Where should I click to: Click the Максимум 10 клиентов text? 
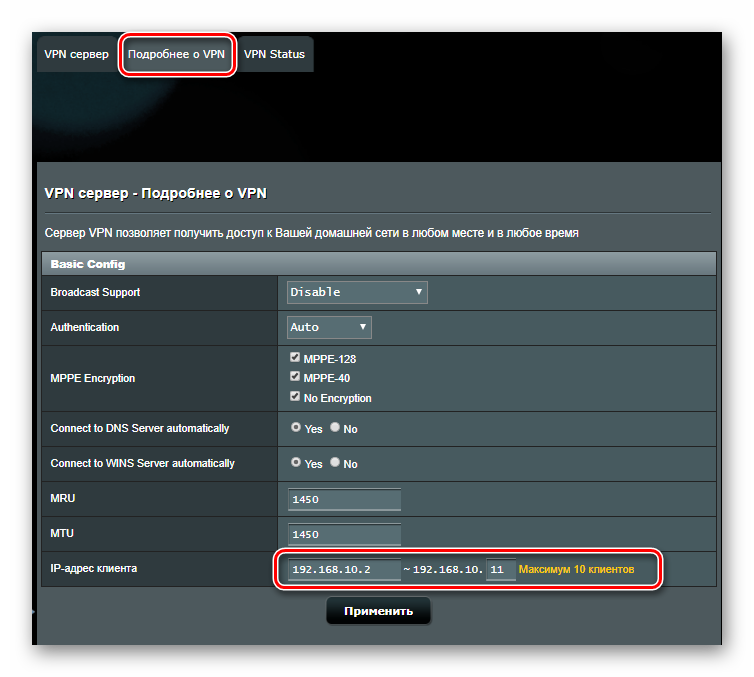point(576,570)
